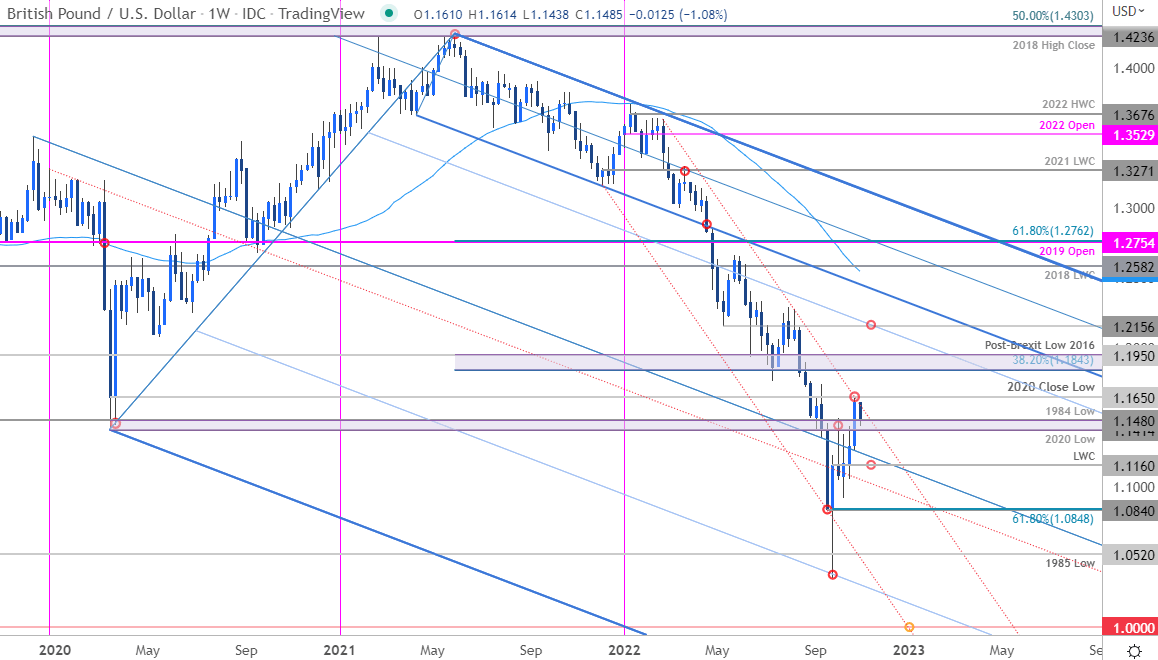This screenshot has width=1158, height=660.
Task: Select the 1.2582 price level label
Action: point(1130,266)
